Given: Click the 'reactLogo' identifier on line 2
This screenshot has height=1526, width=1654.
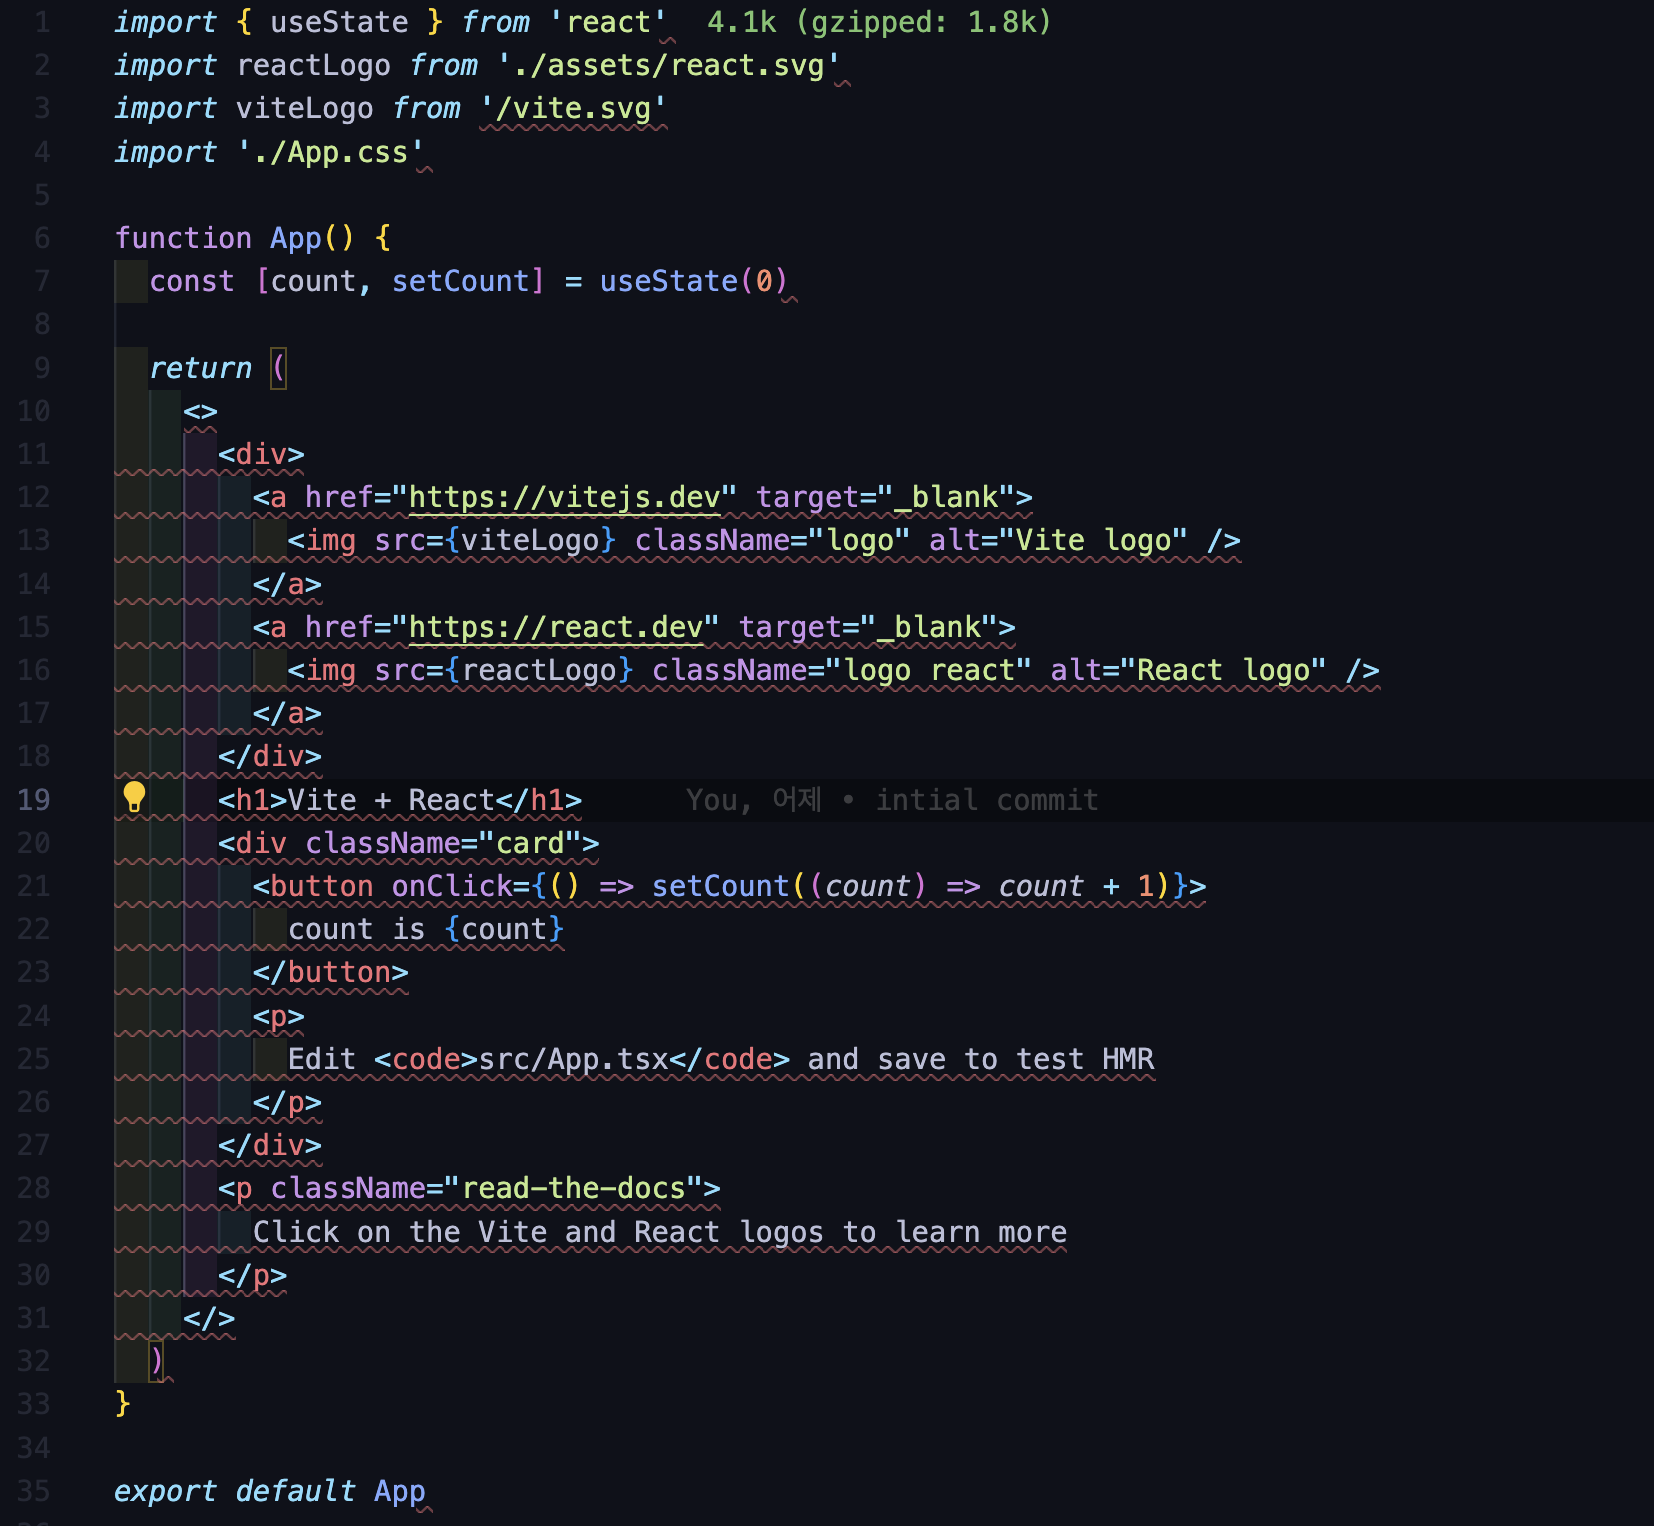Looking at the screenshot, I should pos(313,65).
